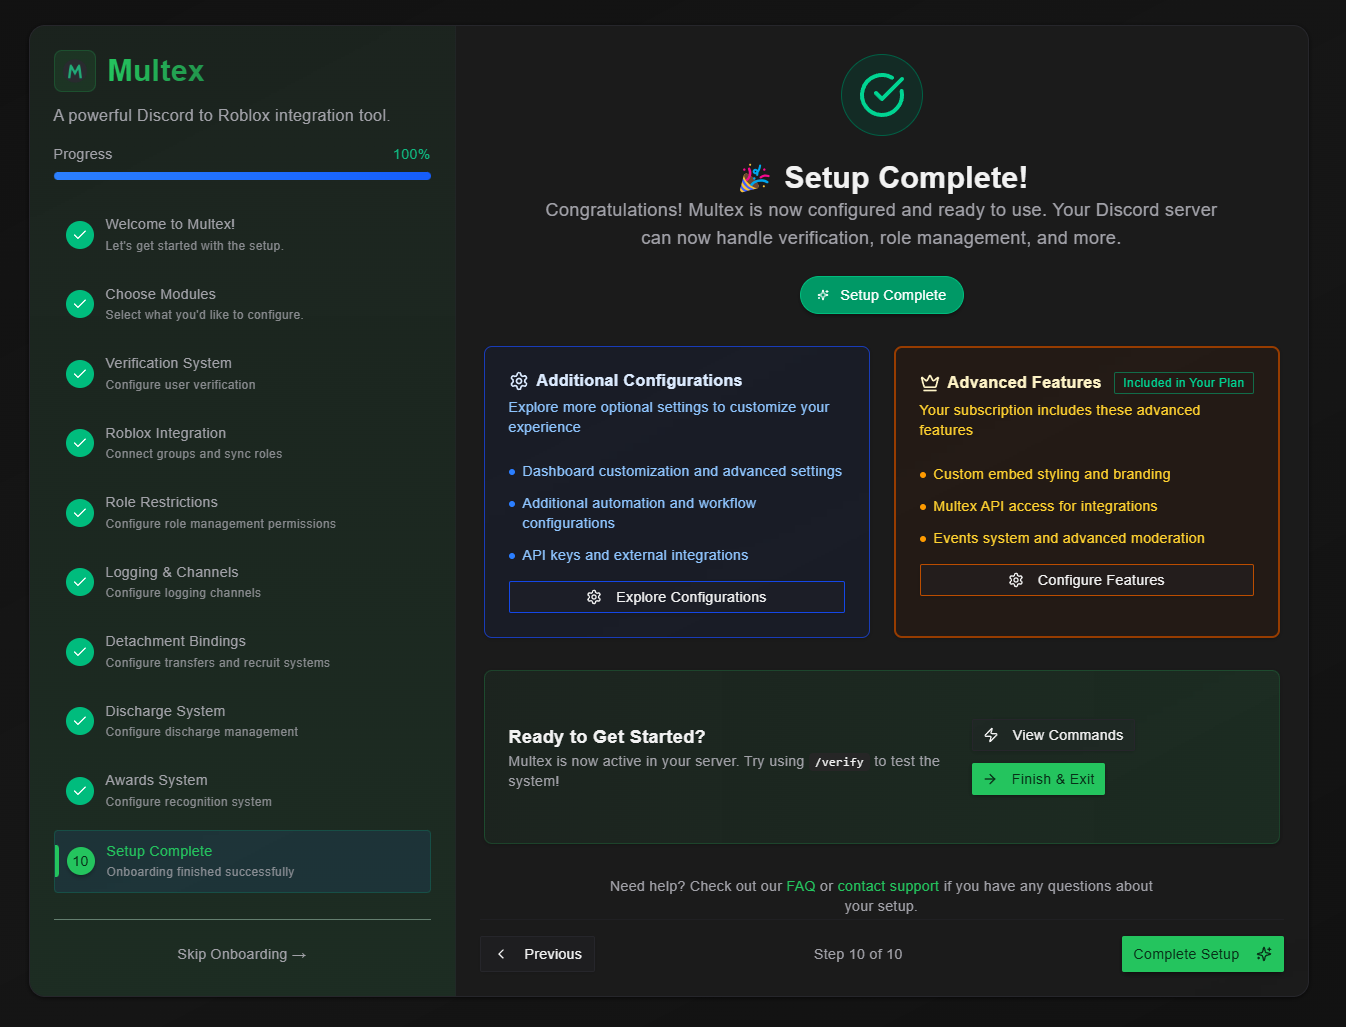Click the contact support link
This screenshot has width=1346, height=1027.
pyautogui.click(x=888, y=886)
